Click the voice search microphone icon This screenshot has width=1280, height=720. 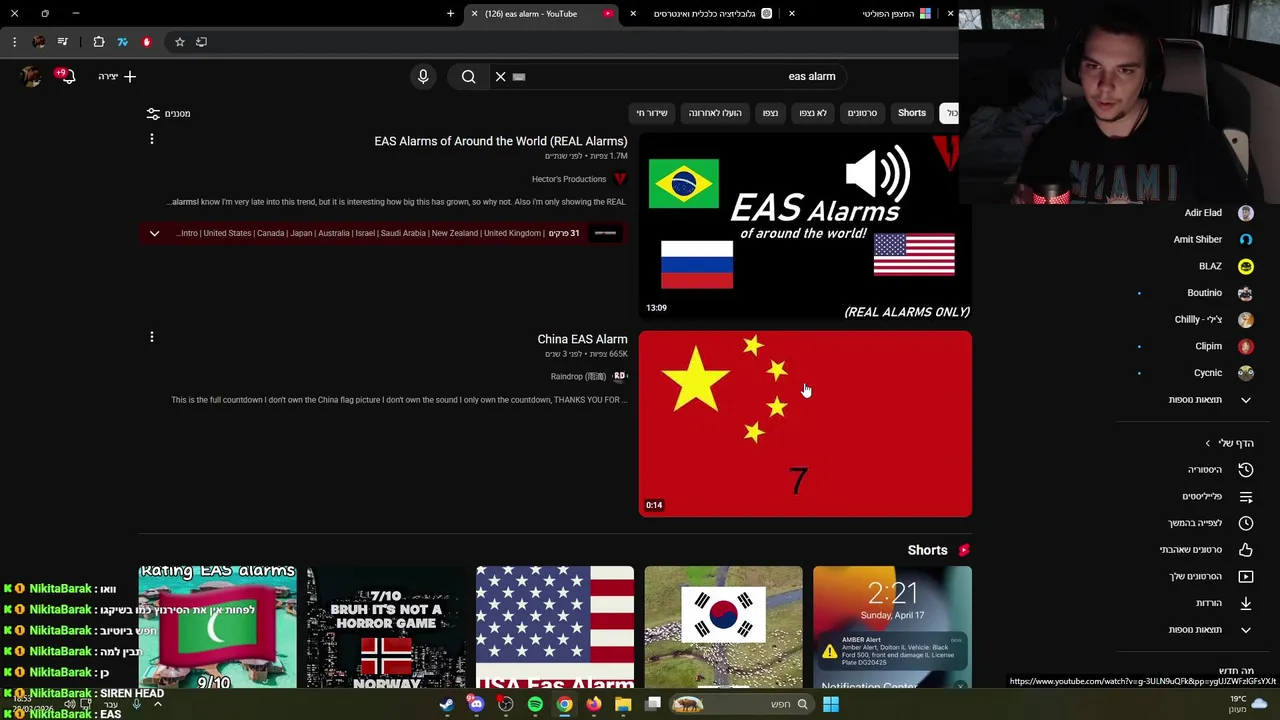423,76
